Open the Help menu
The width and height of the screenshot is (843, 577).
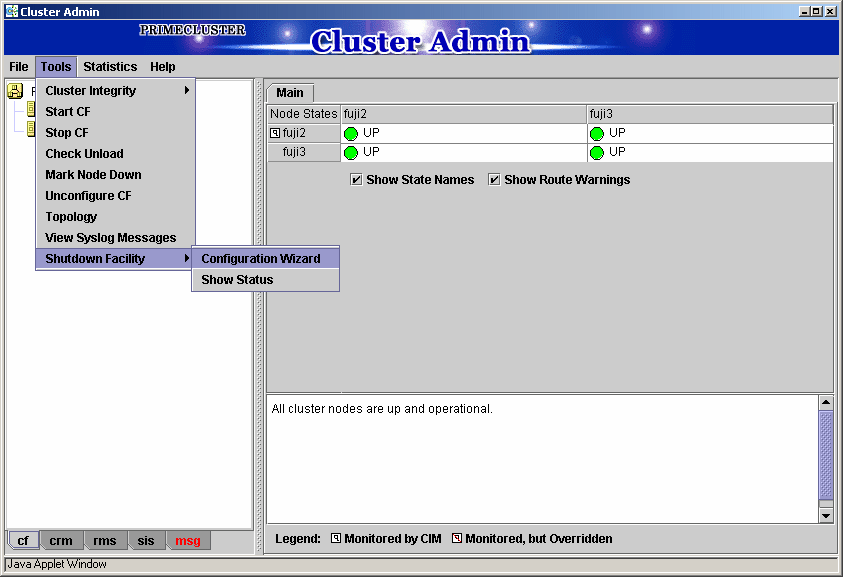[162, 67]
